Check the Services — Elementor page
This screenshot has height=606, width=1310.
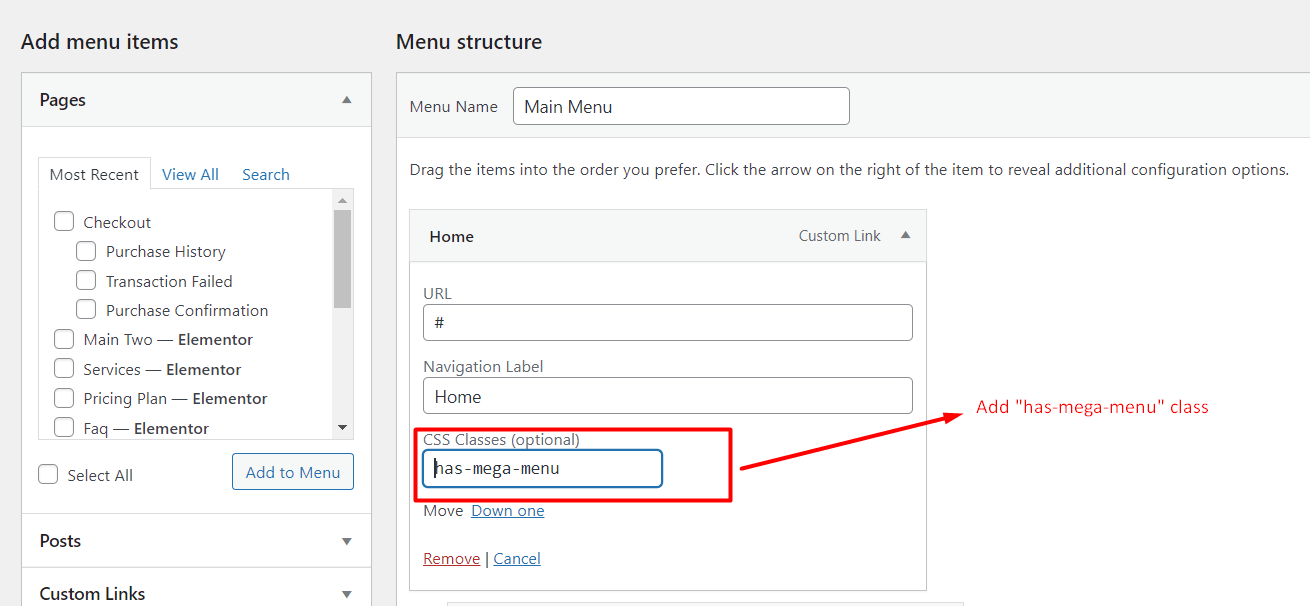point(64,369)
